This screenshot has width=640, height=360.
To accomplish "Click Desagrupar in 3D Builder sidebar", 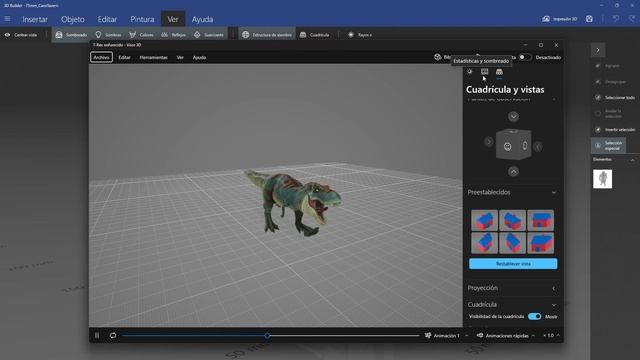I will 611,82.
